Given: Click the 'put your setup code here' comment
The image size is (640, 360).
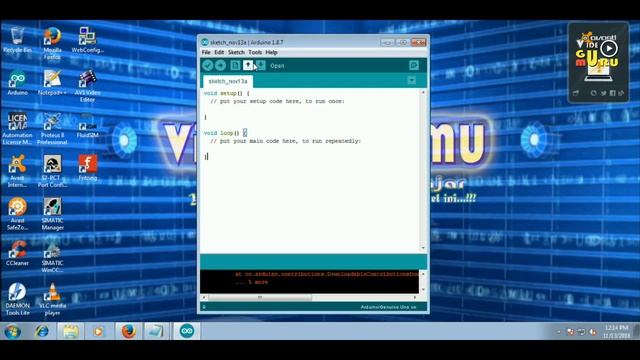Looking at the screenshot, I should (277, 101).
